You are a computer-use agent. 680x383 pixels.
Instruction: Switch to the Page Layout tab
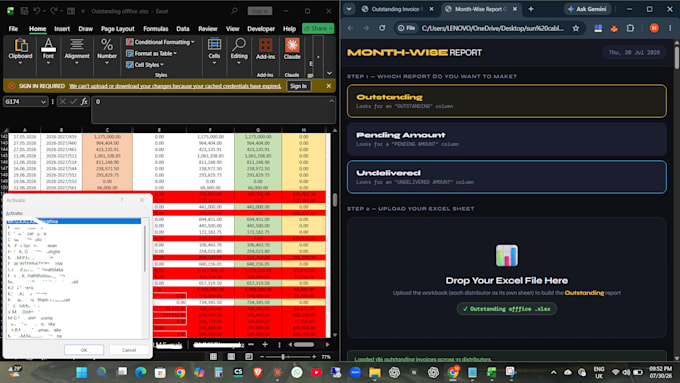click(118, 29)
